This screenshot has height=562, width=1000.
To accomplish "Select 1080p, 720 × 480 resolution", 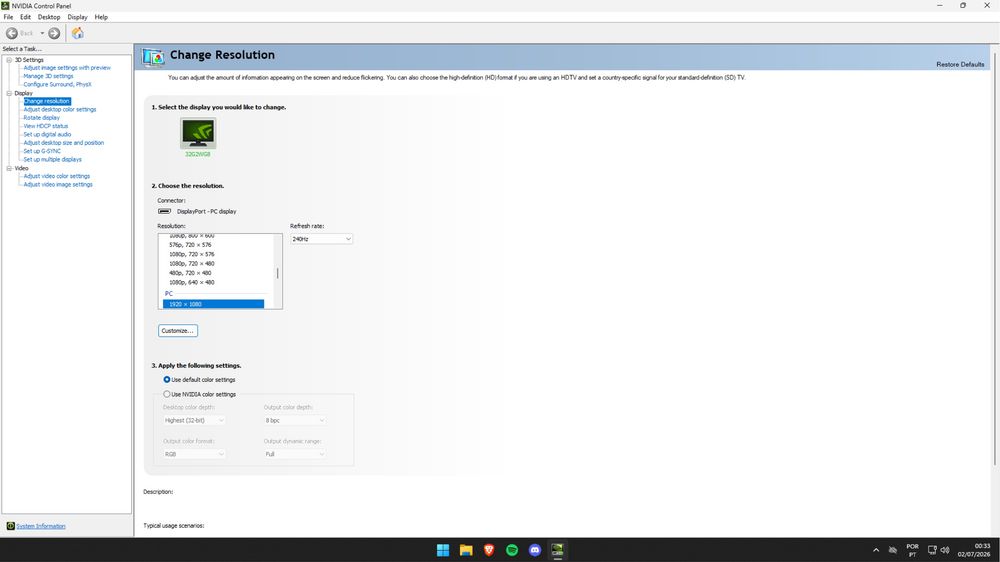I will coord(191,263).
